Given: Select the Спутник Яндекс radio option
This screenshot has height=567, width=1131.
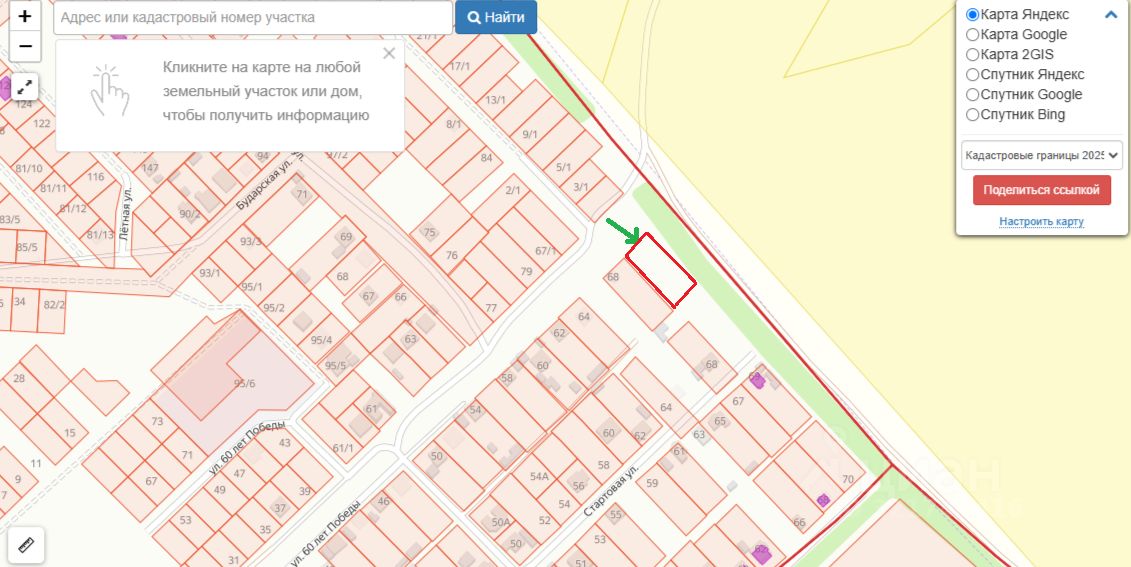Looking at the screenshot, I should point(972,74).
